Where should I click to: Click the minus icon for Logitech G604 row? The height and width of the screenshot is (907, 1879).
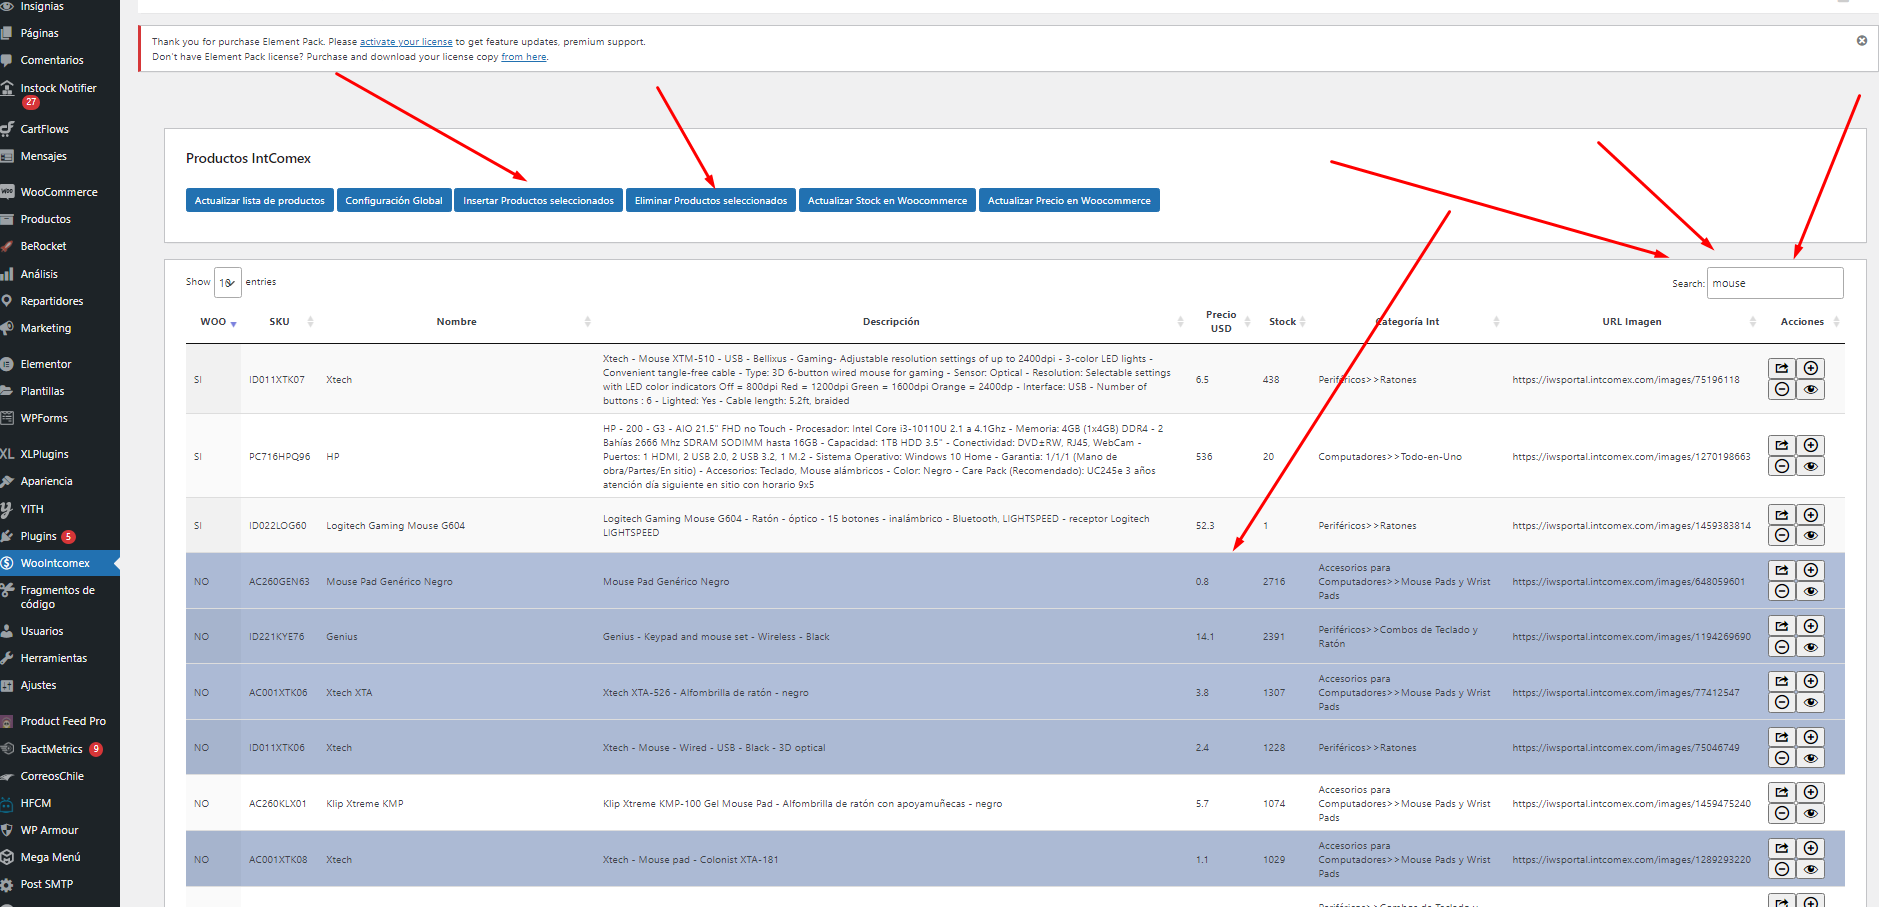click(x=1781, y=536)
